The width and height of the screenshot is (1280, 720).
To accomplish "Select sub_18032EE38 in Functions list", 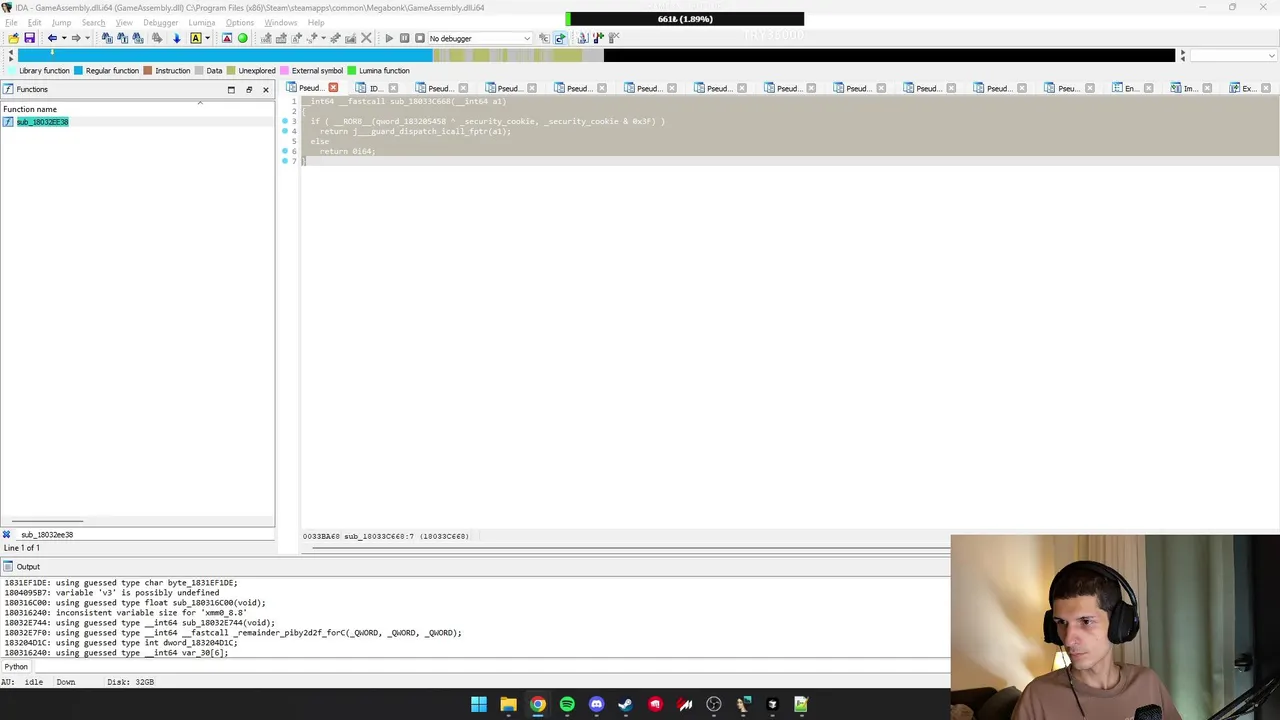I will coord(42,122).
